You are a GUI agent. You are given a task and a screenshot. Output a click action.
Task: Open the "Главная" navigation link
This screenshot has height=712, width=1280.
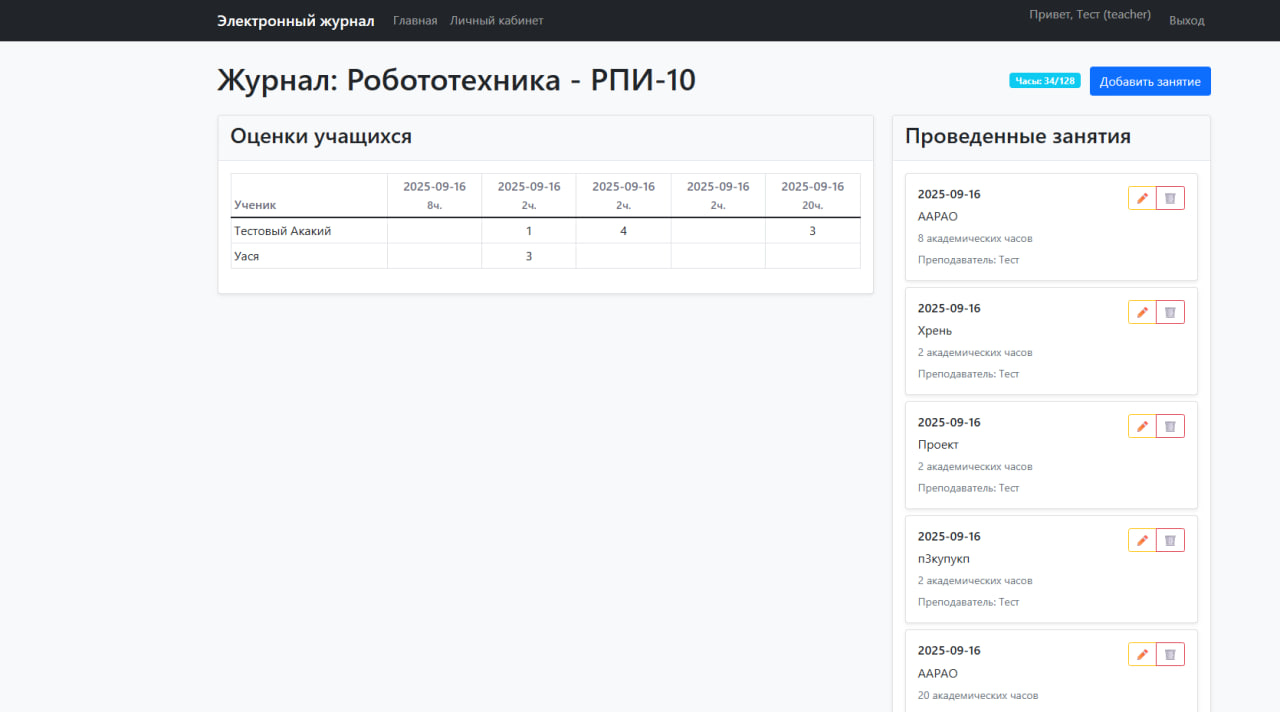click(x=415, y=20)
